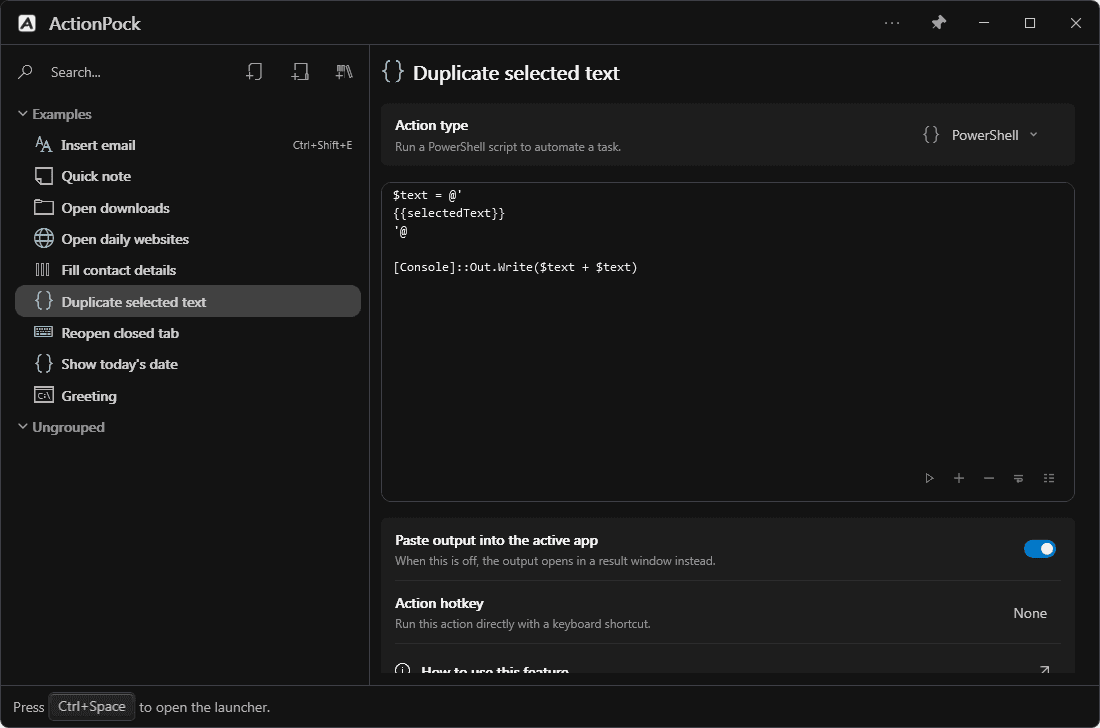
Task: Set Action hotkey by clicking None
Action: [1030, 613]
